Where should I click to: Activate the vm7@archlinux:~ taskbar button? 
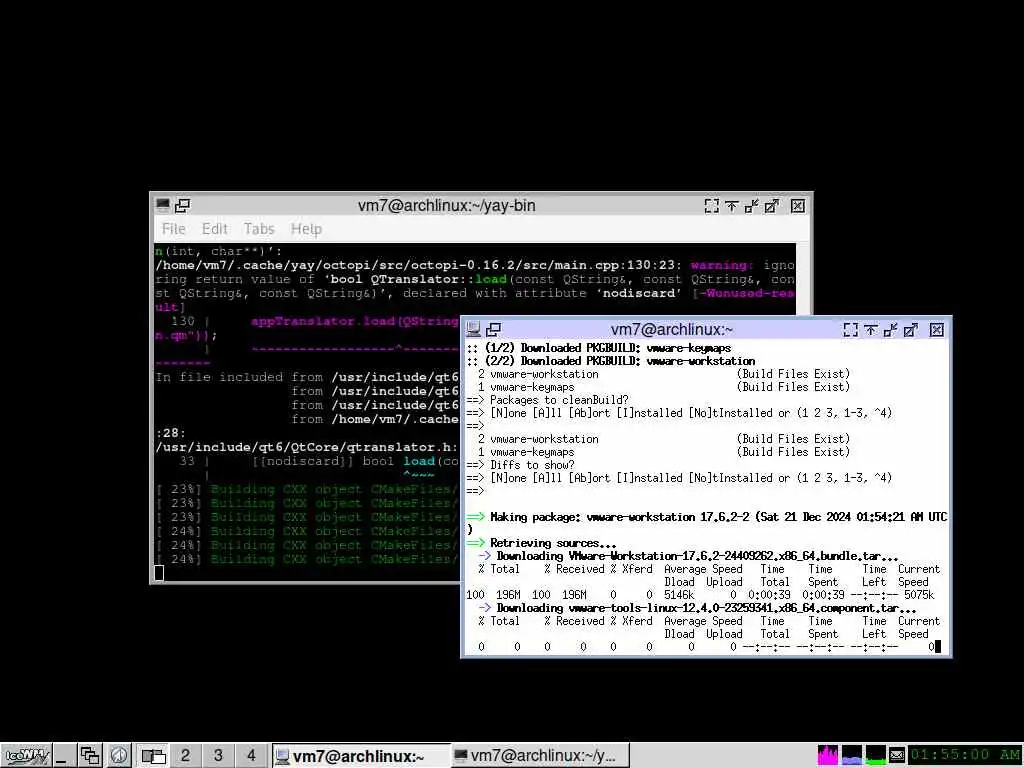click(x=360, y=756)
